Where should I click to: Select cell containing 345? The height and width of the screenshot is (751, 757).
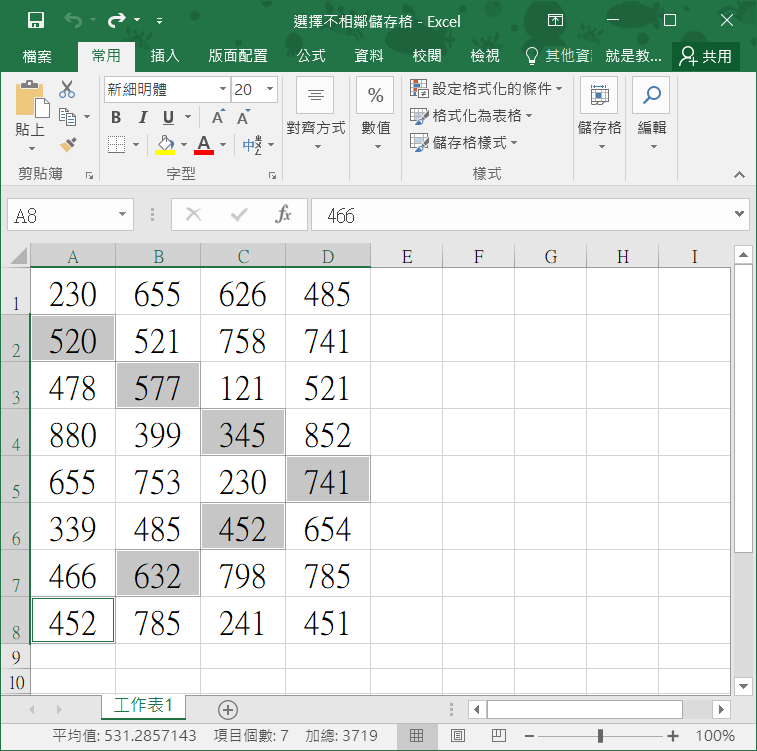click(x=243, y=434)
